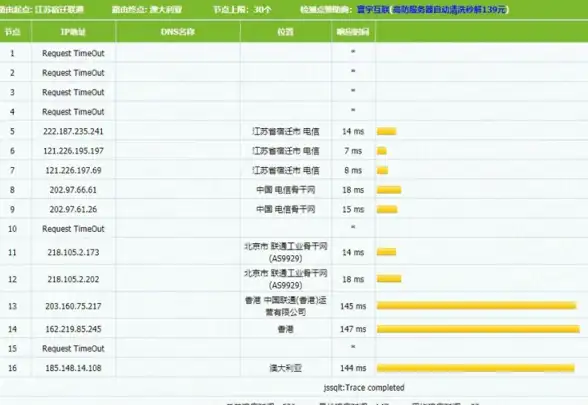Screen dimensions: 588x405
Task: Click the 14 ms value in row 5
Action: [x=353, y=131]
